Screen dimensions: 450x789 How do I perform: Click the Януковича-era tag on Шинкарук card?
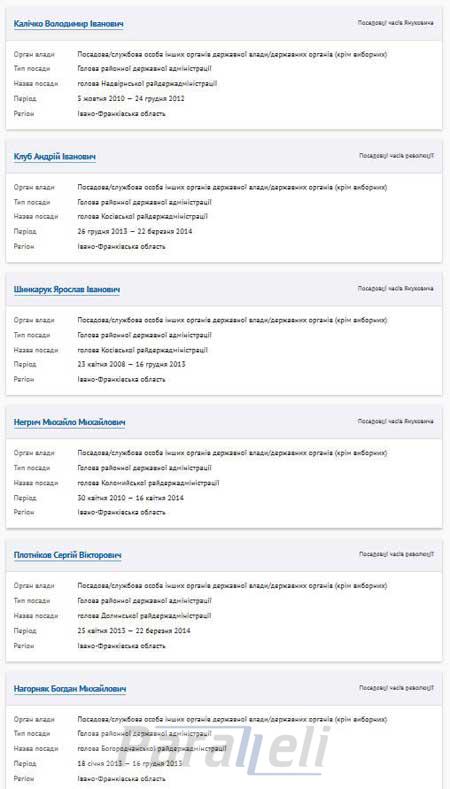(x=396, y=289)
